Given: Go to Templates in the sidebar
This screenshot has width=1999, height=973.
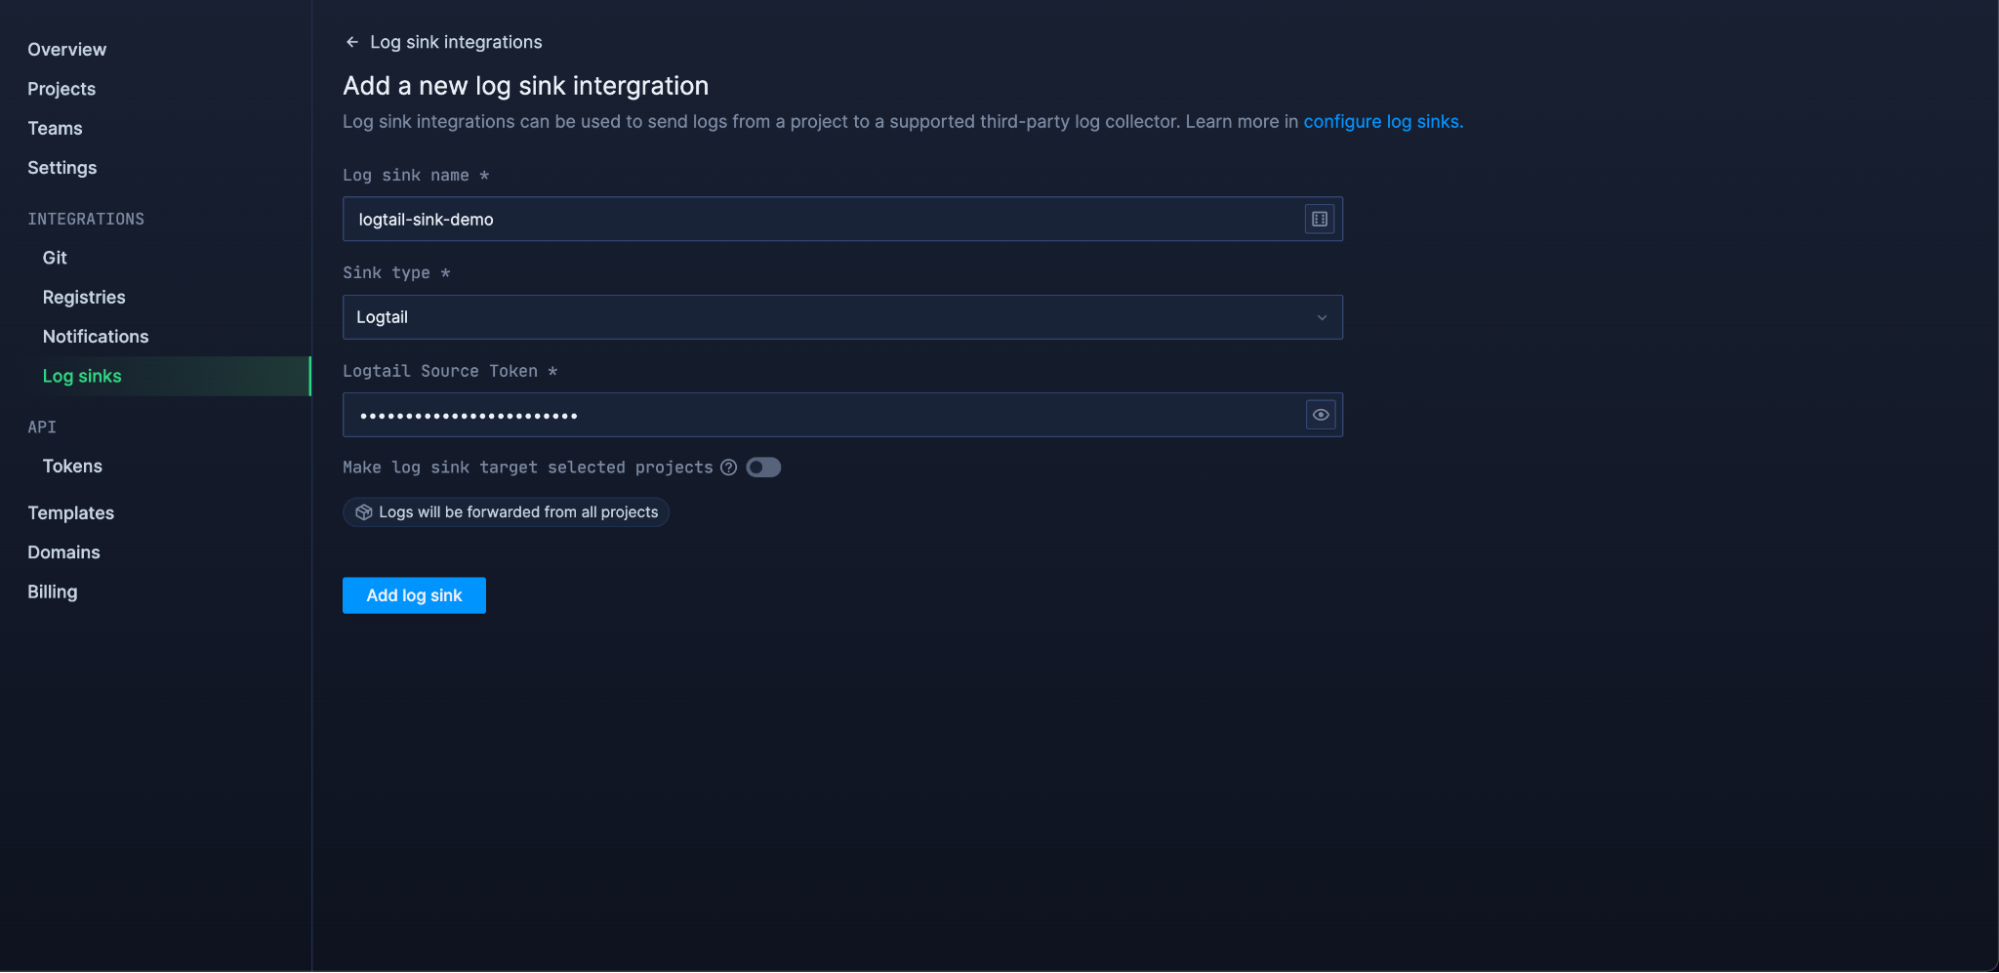Looking at the screenshot, I should 71,513.
